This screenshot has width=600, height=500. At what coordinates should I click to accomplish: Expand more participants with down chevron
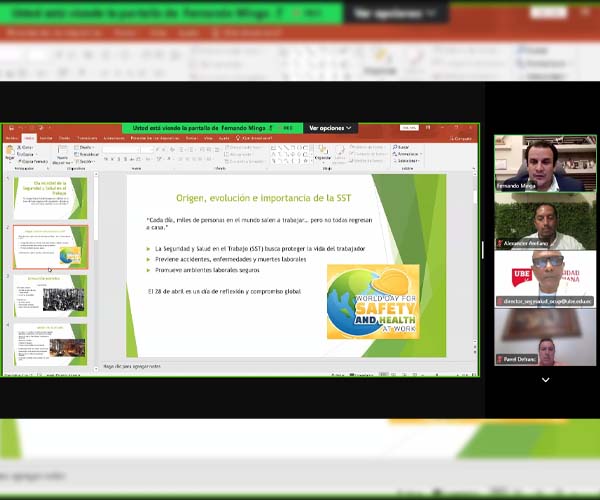(545, 380)
